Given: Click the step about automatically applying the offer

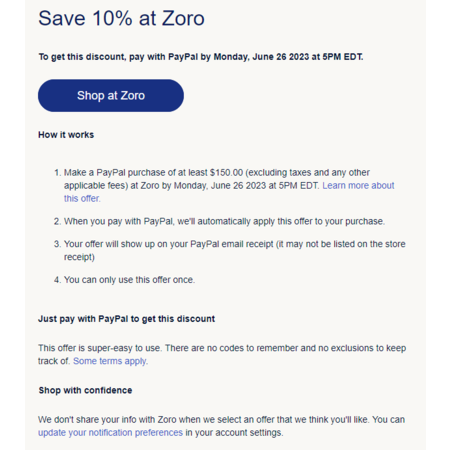Looking at the screenshot, I should click(224, 221).
